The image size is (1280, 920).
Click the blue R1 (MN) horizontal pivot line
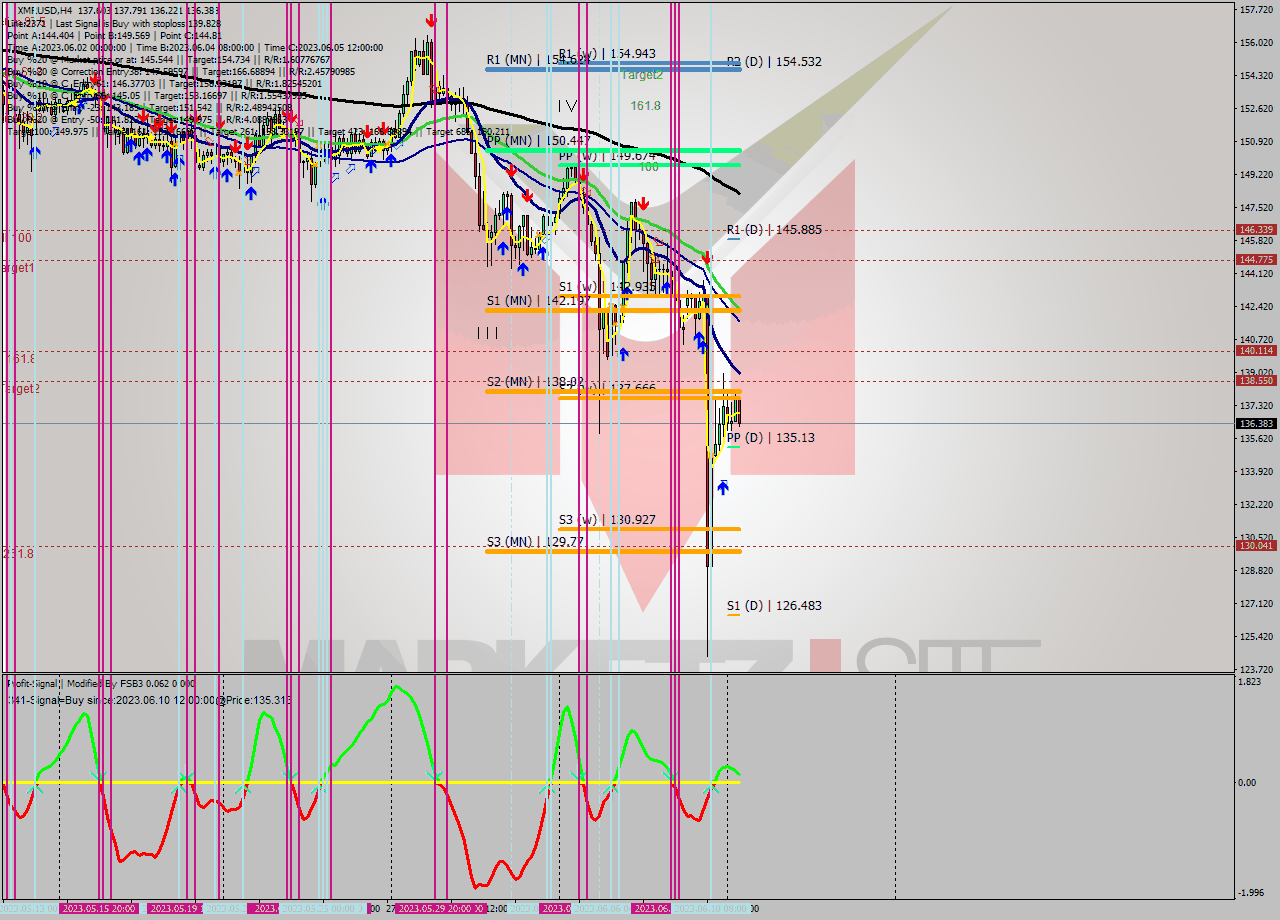click(613, 68)
